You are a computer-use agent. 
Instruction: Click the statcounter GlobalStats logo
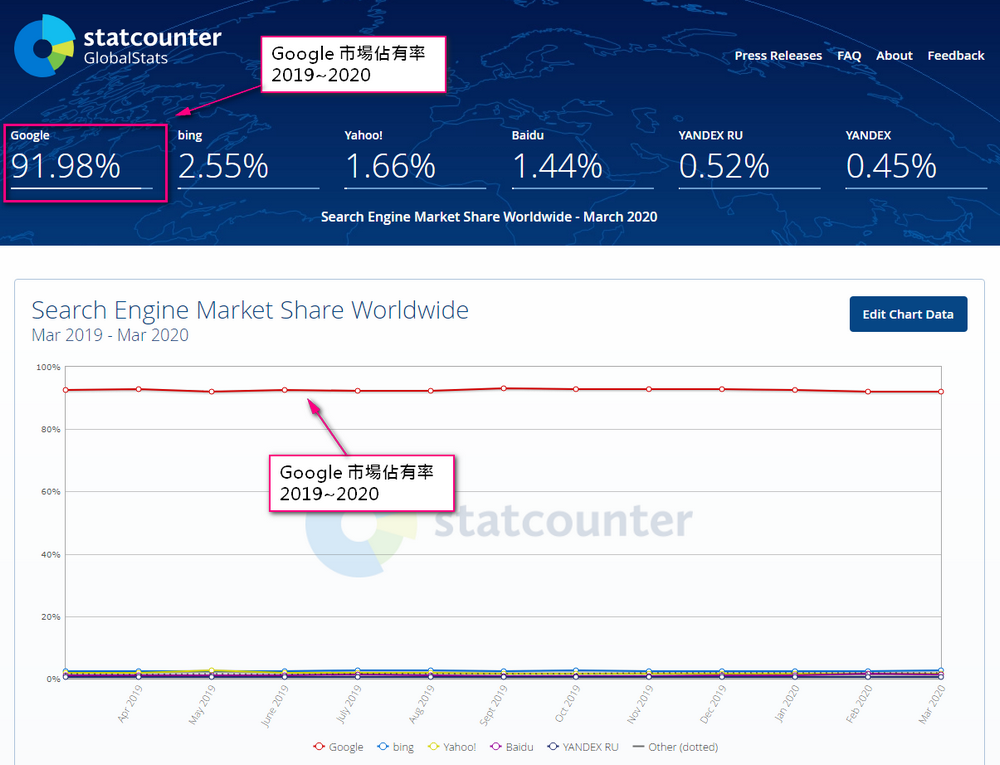117,46
